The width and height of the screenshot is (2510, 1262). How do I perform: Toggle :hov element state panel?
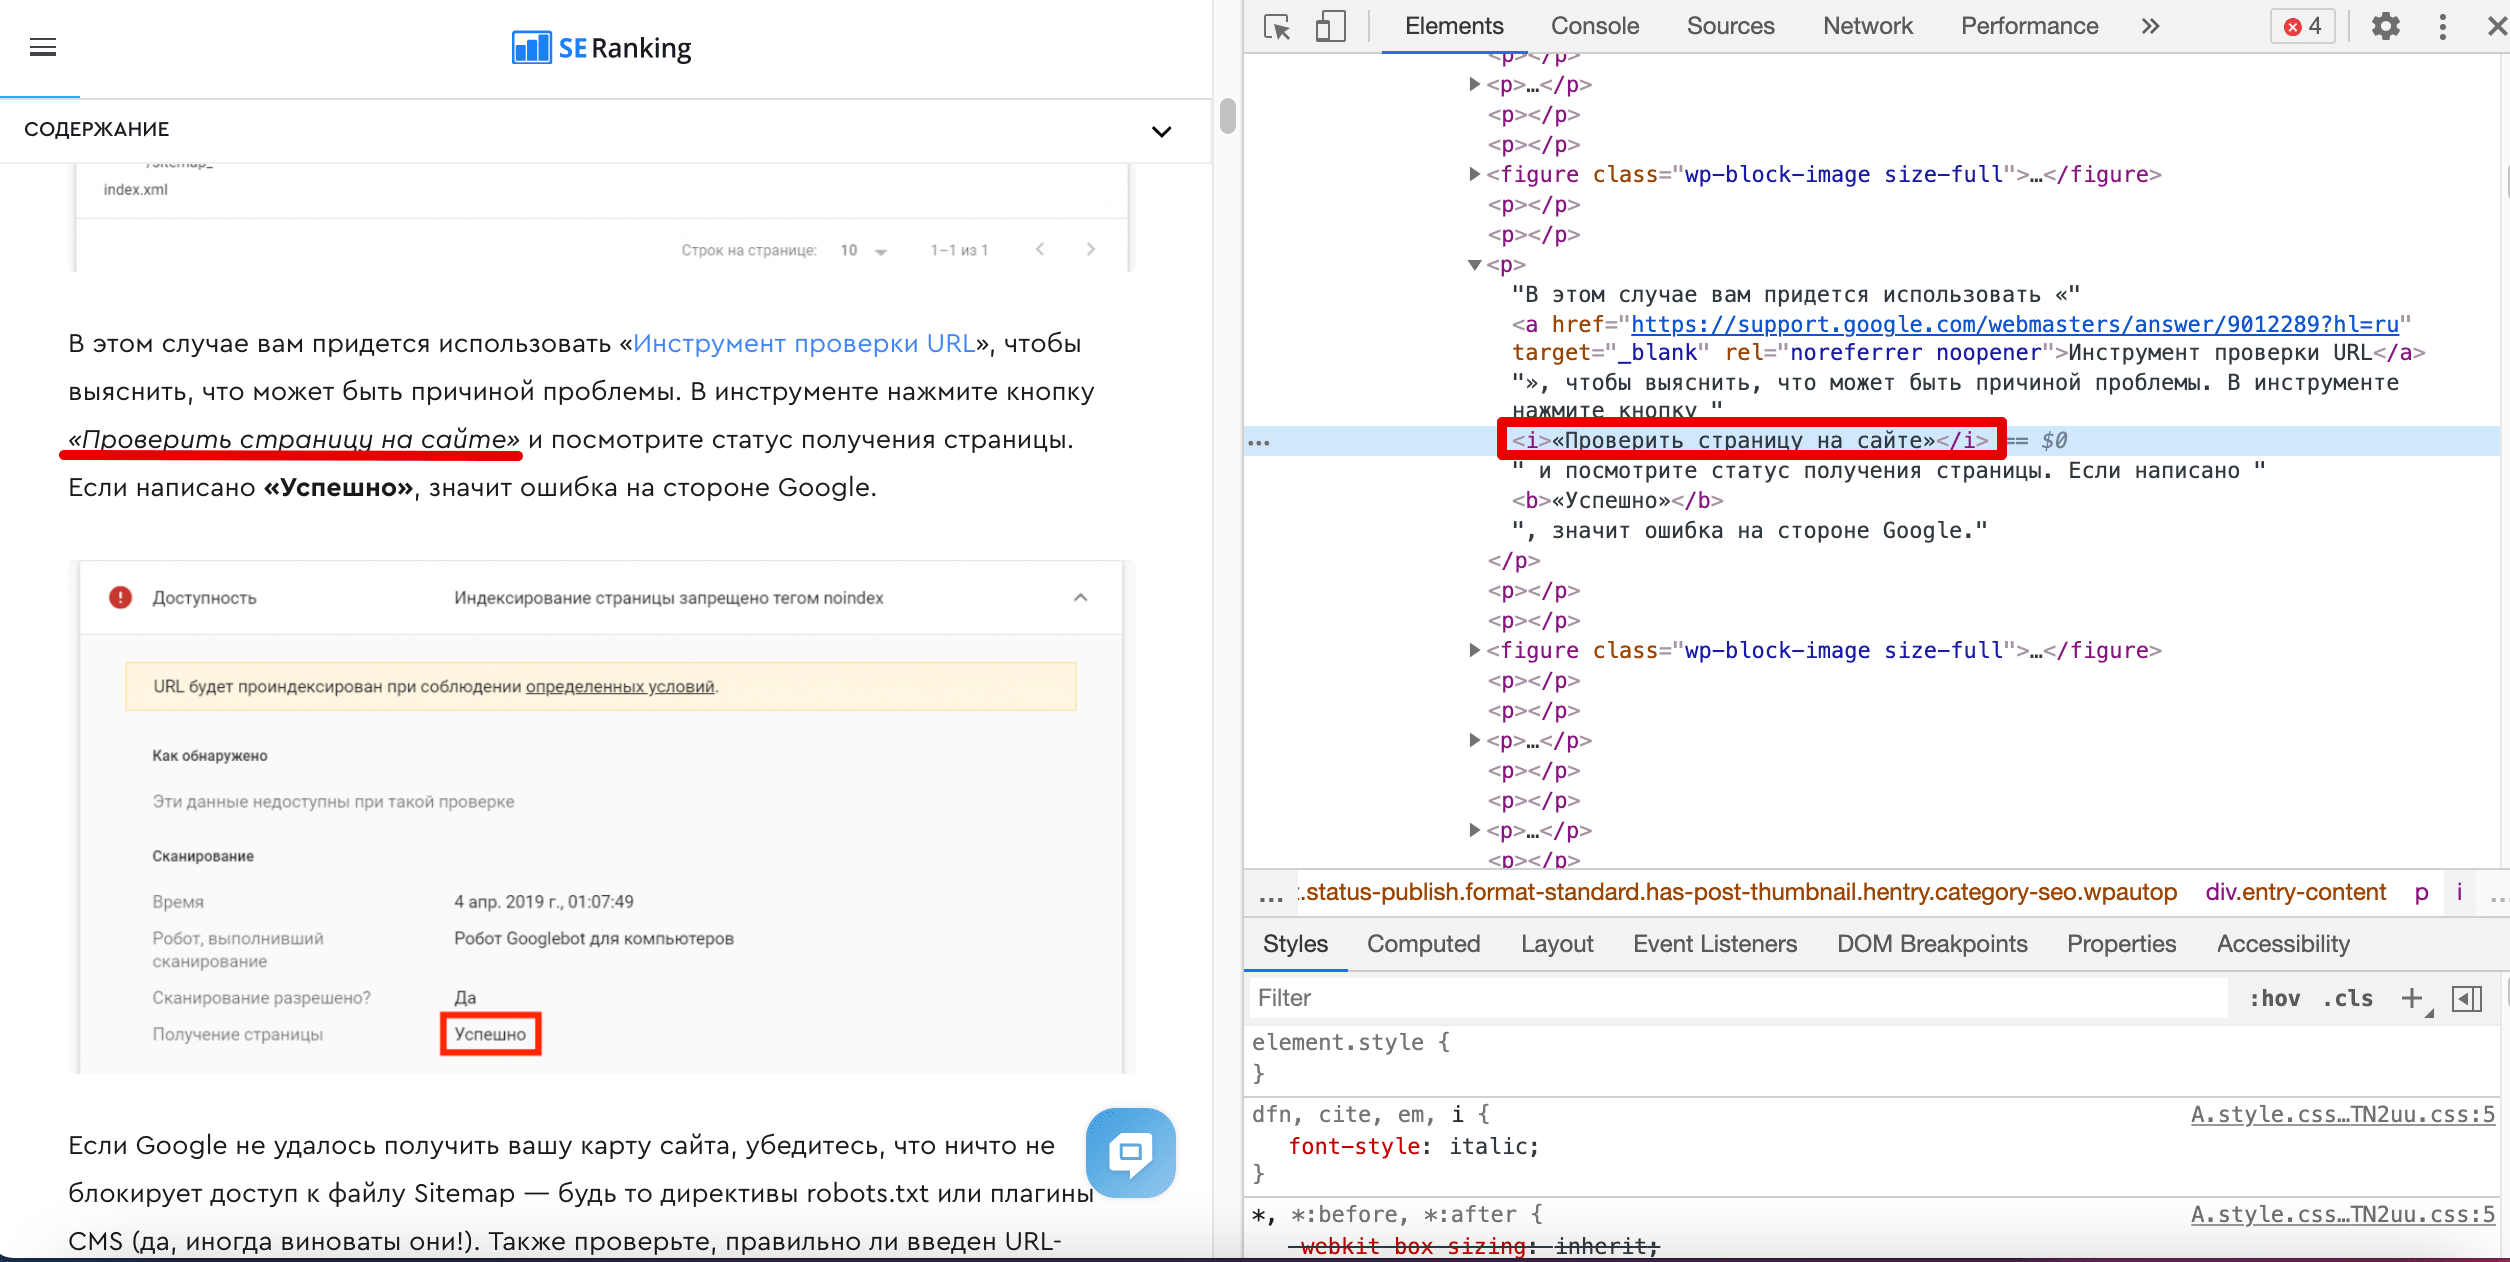[x=2274, y=998]
